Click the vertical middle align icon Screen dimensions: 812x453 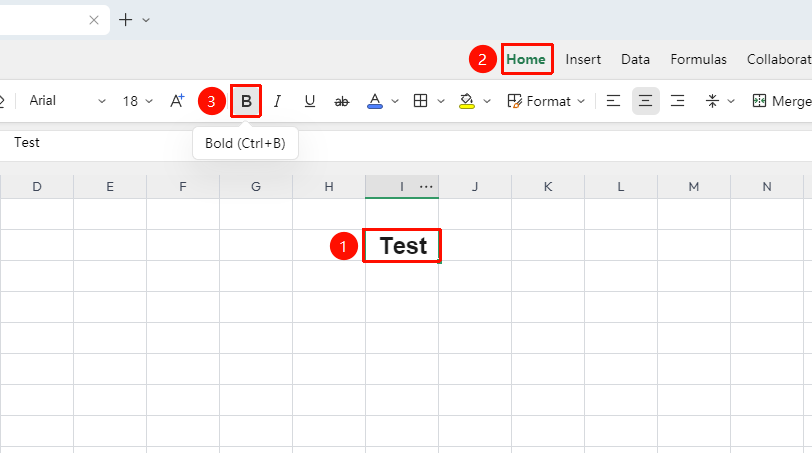point(713,101)
